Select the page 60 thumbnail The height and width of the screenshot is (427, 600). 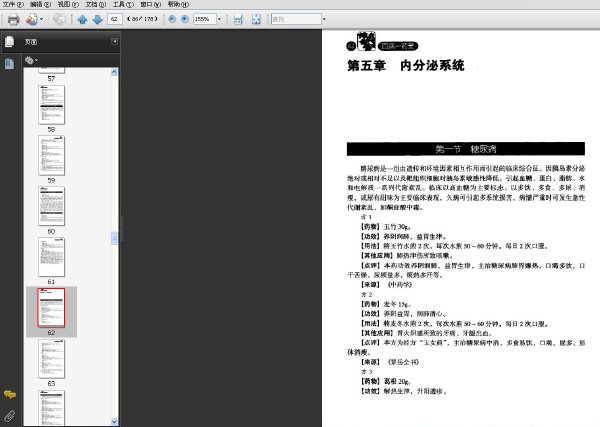pyautogui.click(x=52, y=206)
